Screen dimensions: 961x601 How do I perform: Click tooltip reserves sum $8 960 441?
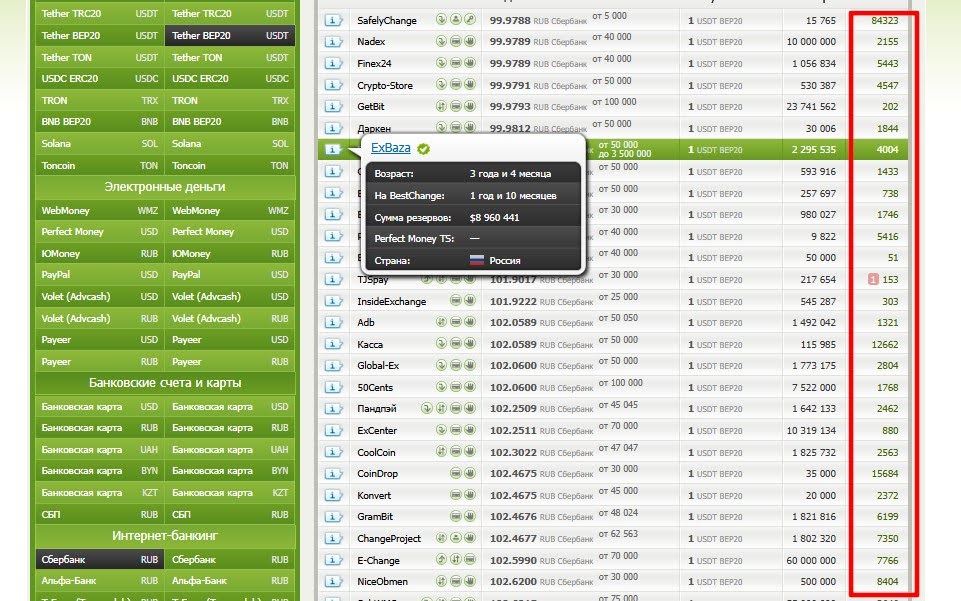pos(494,217)
